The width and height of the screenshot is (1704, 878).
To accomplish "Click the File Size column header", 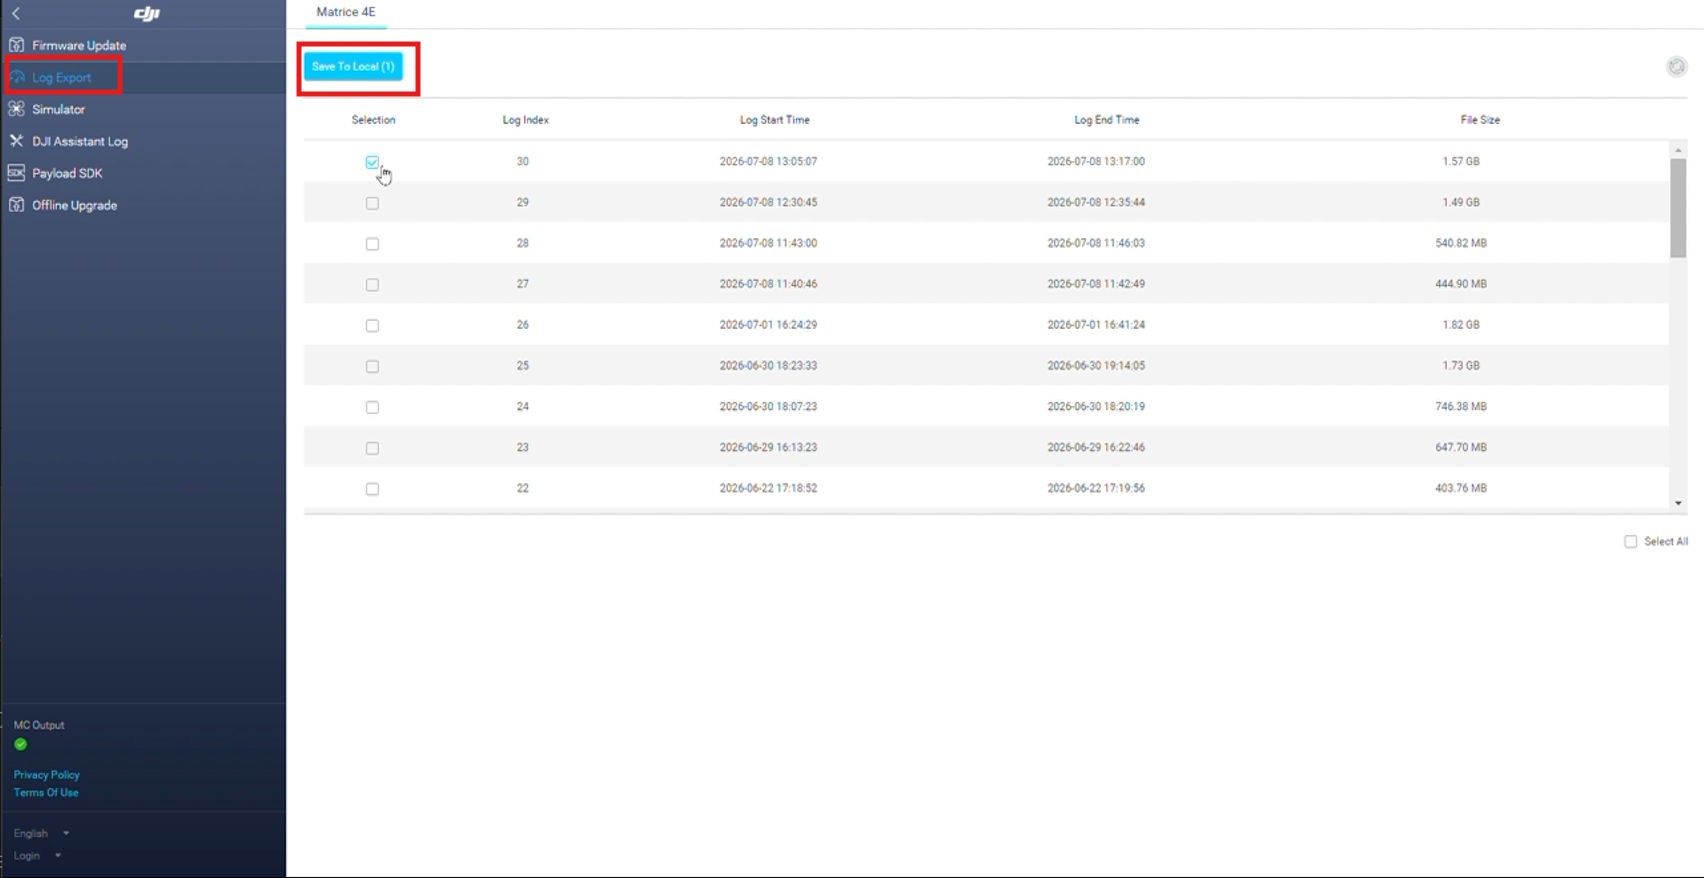I will (1480, 120).
